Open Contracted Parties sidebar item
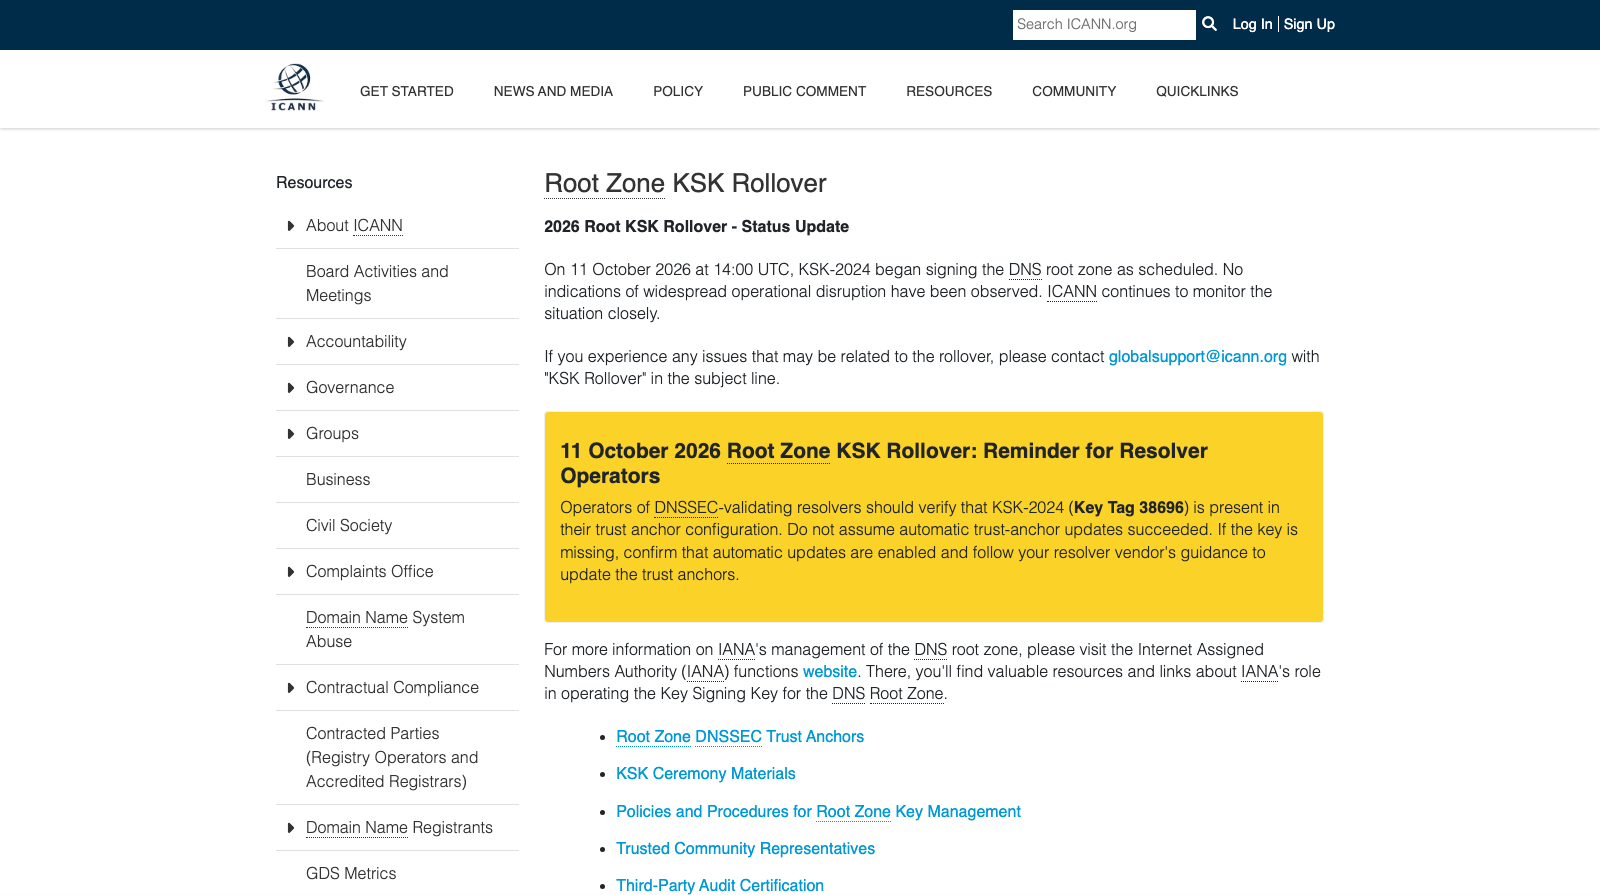 (392, 757)
